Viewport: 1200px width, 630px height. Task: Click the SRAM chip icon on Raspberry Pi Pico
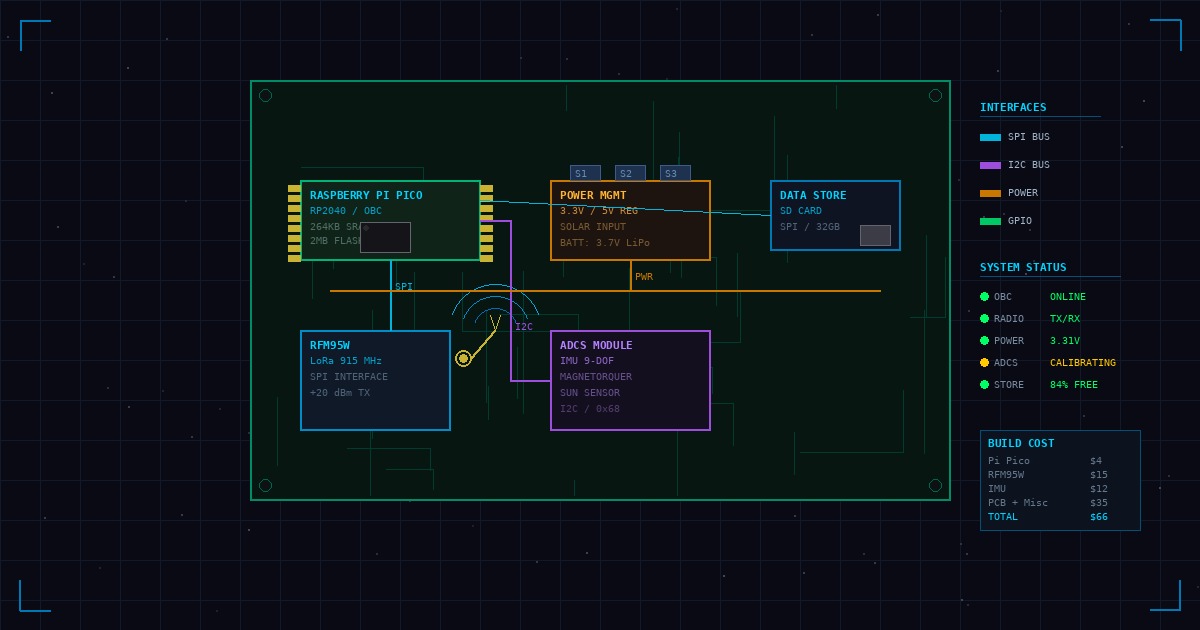(386, 237)
